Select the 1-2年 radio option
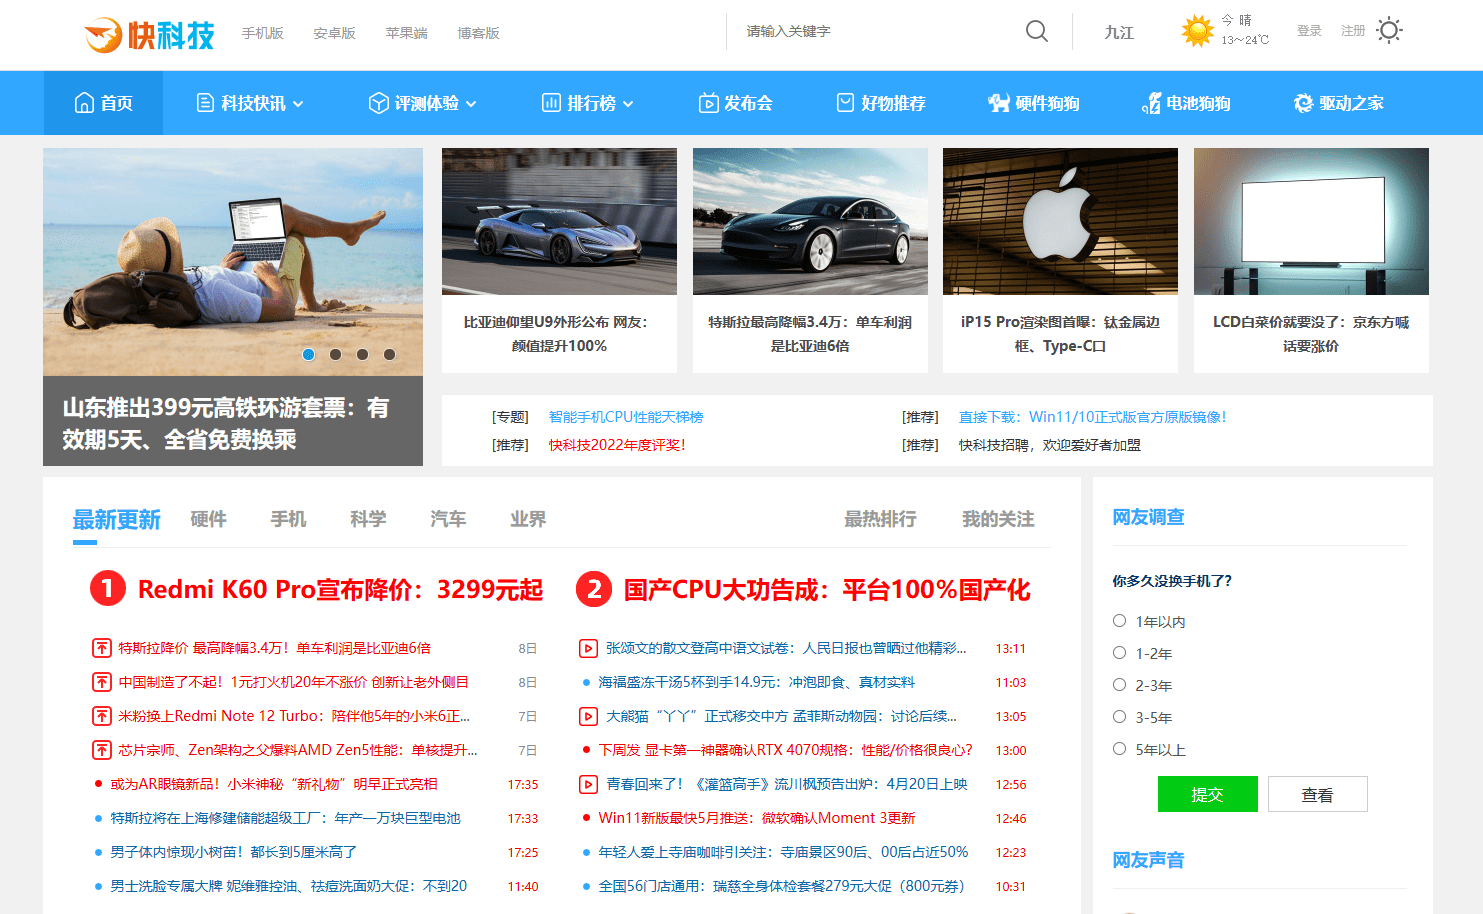The width and height of the screenshot is (1483, 914). (1120, 653)
